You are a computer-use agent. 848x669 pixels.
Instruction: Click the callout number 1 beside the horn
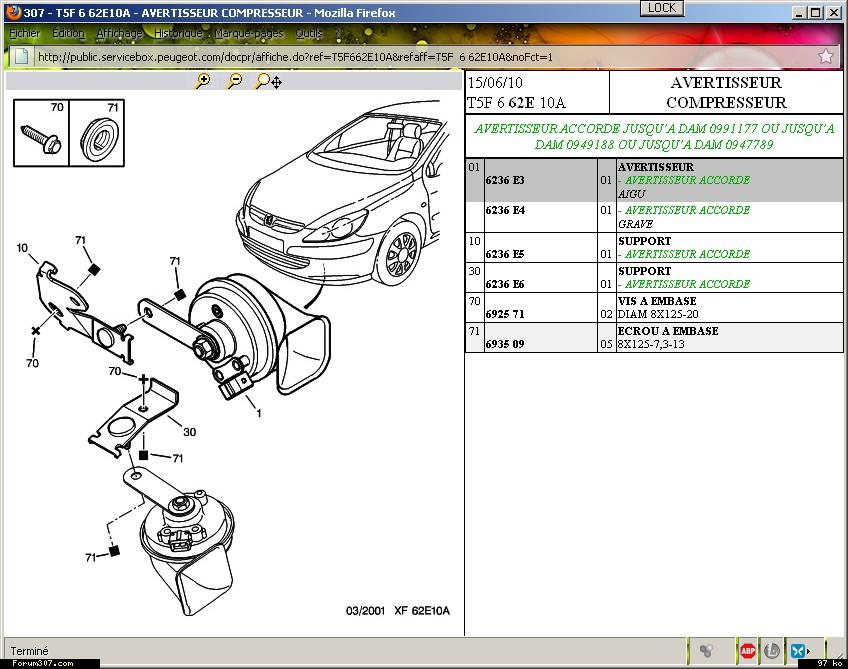259,413
